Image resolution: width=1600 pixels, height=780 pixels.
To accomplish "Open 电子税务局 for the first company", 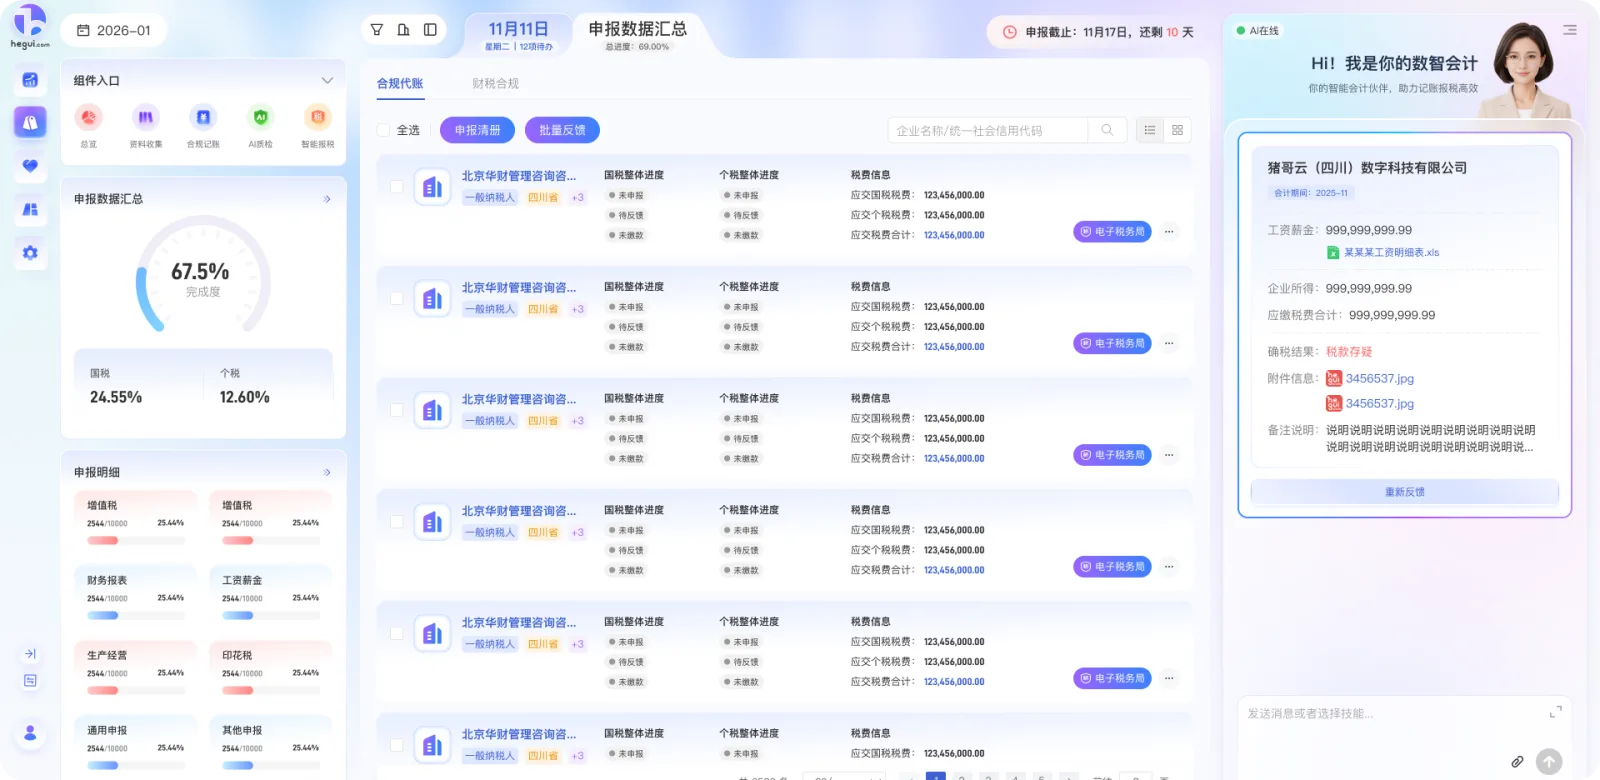I will tap(1112, 232).
